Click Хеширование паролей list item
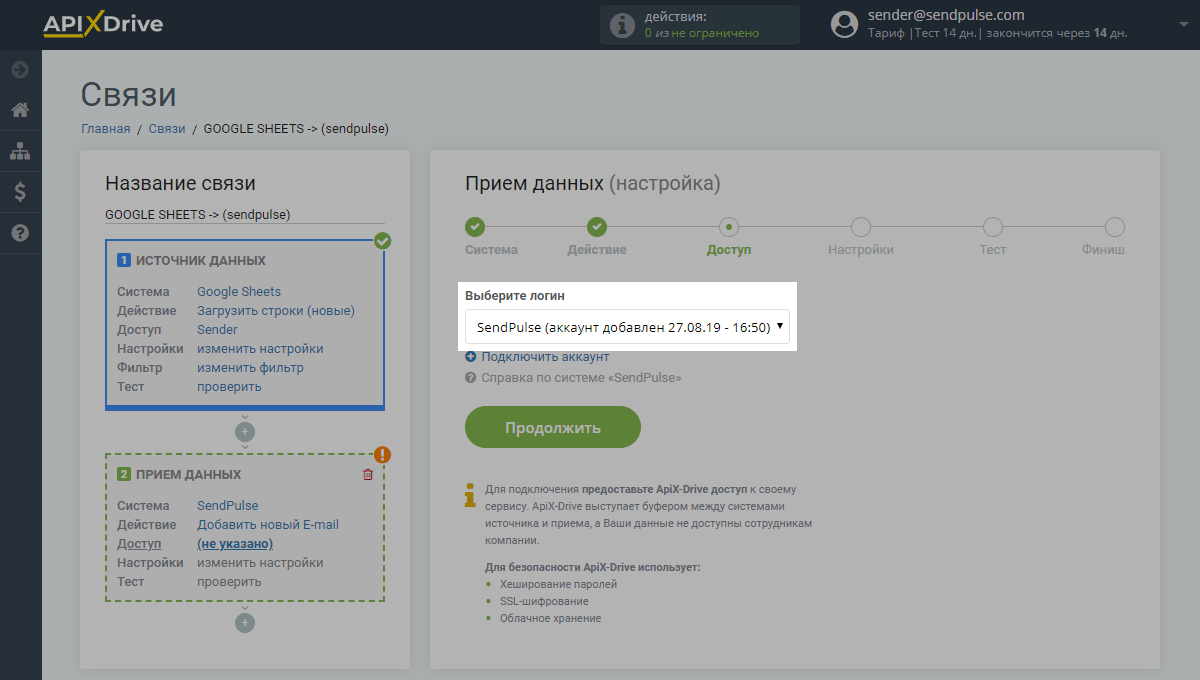This screenshot has height=680, width=1200. click(x=558, y=584)
